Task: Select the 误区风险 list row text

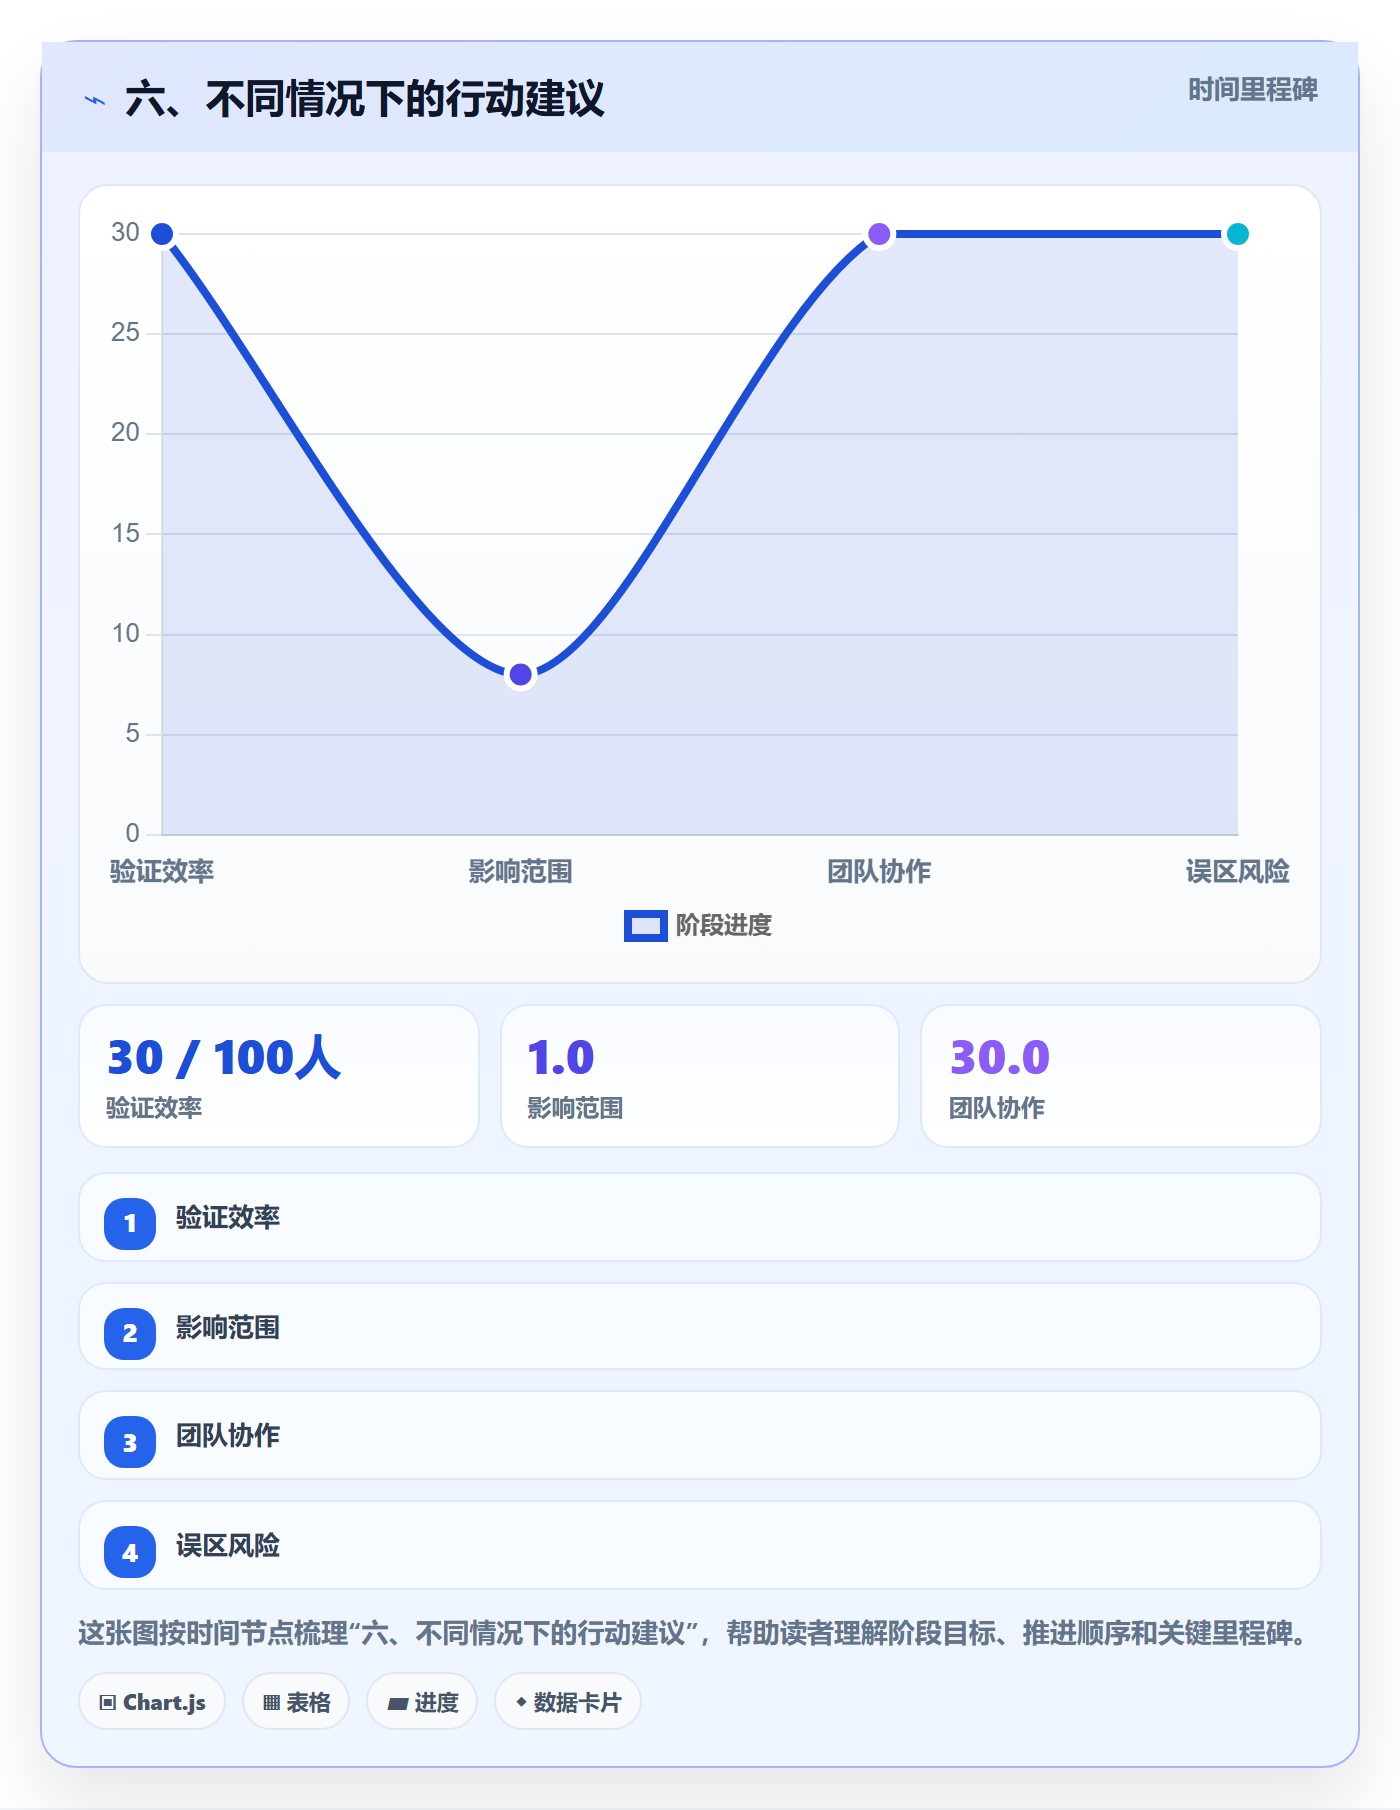Action: pyautogui.click(x=228, y=1546)
